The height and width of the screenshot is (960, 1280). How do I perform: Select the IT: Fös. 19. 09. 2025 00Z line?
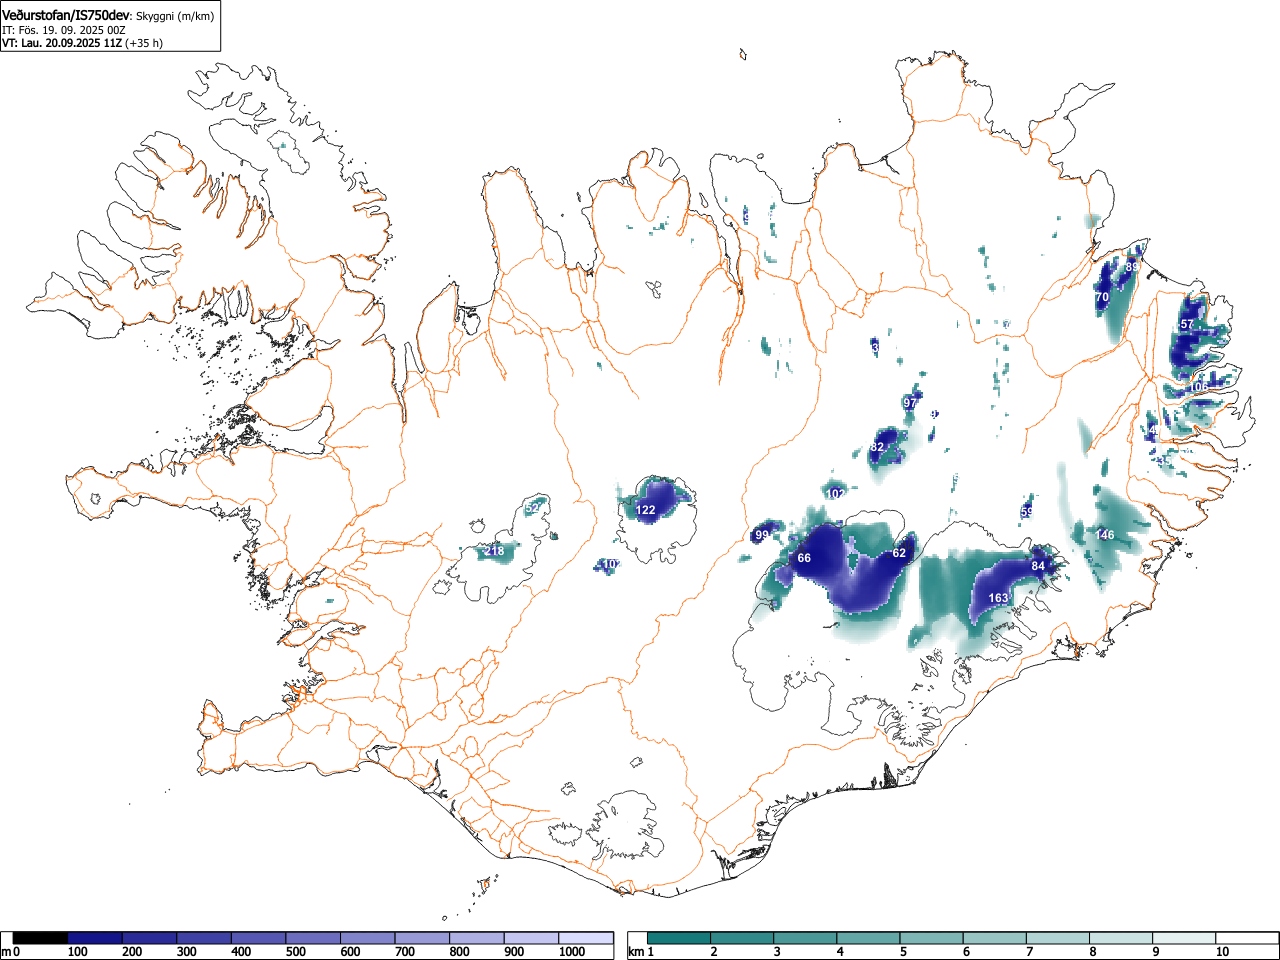click(x=64, y=30)
